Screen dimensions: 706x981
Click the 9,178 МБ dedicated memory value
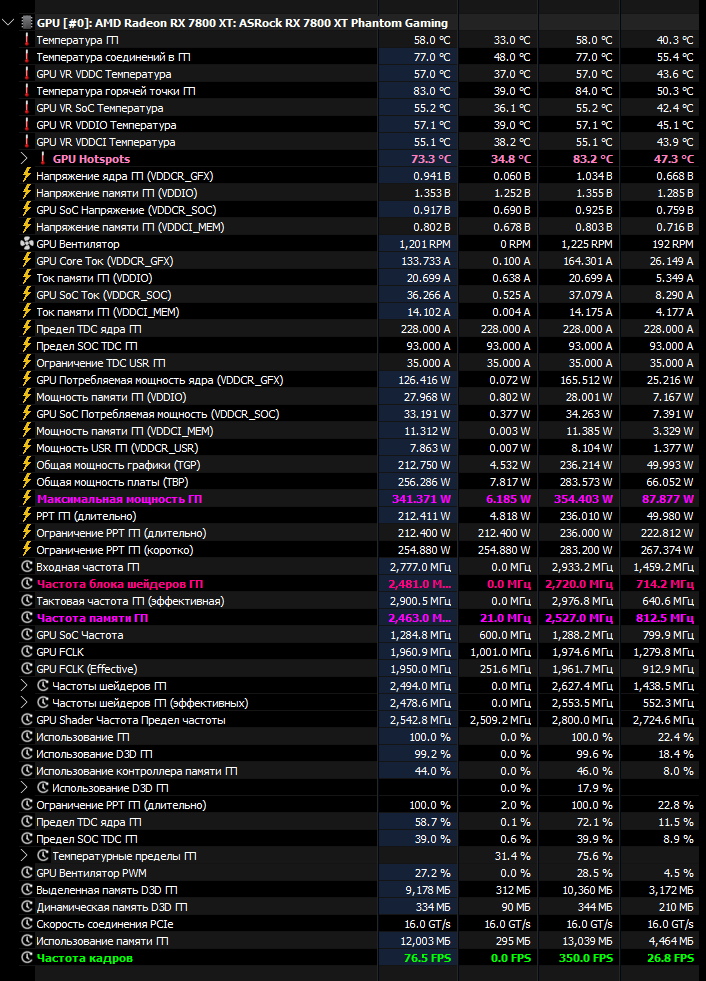428,890
